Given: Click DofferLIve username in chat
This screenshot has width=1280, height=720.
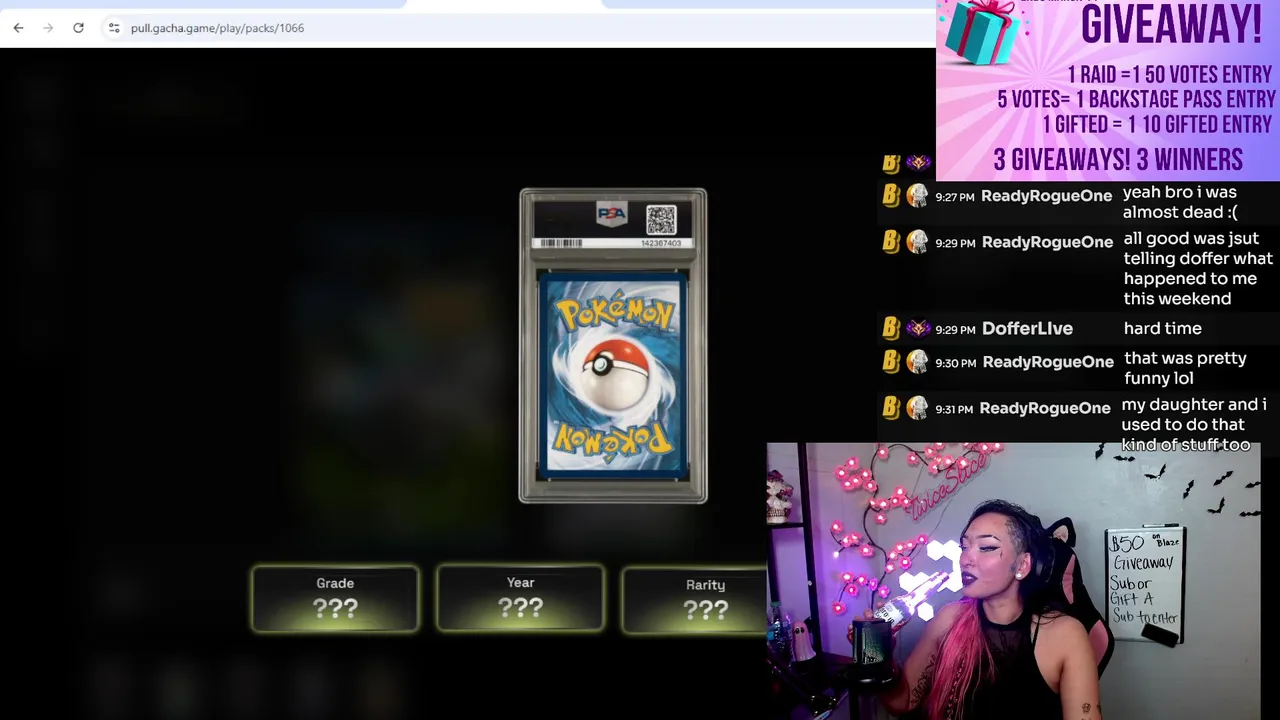Looking at the screenshot, I should (x=1027, y=328).
